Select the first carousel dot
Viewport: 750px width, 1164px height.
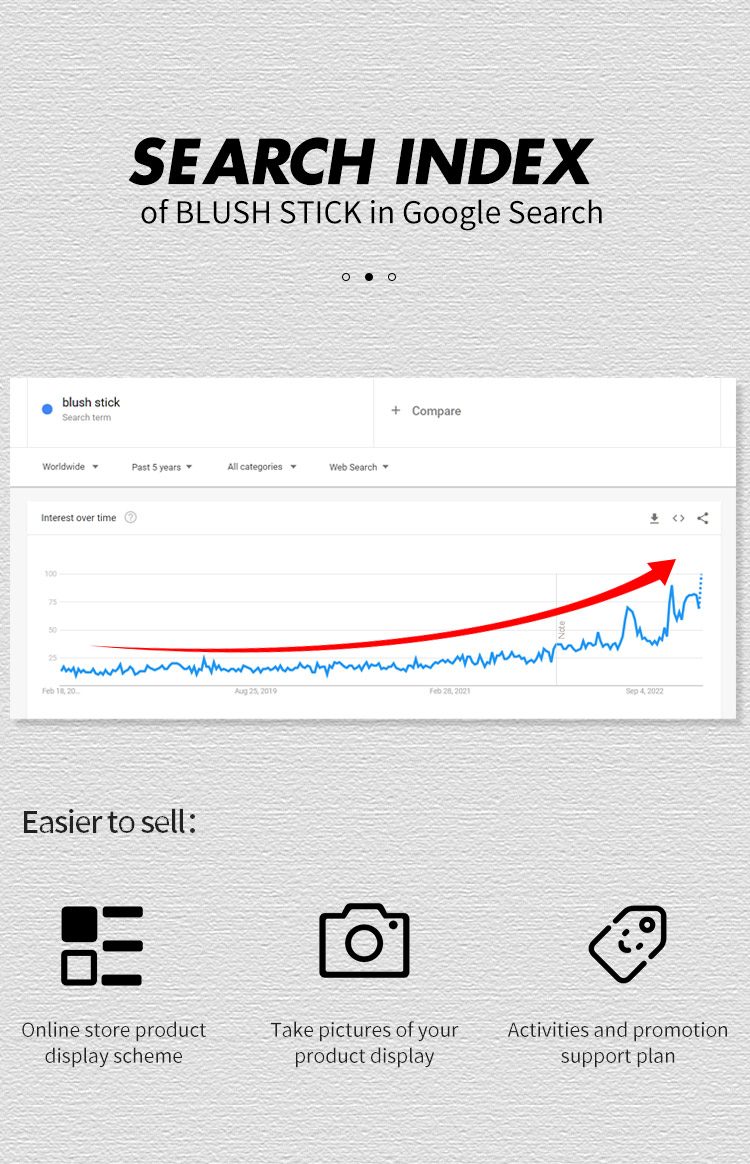[x=346, y=277]
